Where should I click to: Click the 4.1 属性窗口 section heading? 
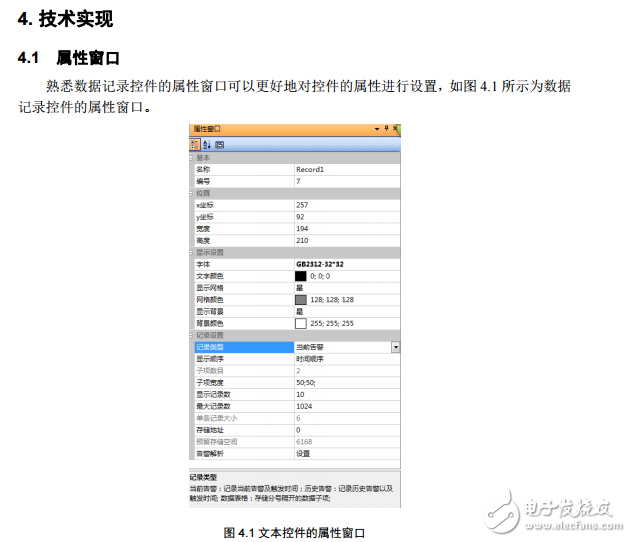coord(68,58)
